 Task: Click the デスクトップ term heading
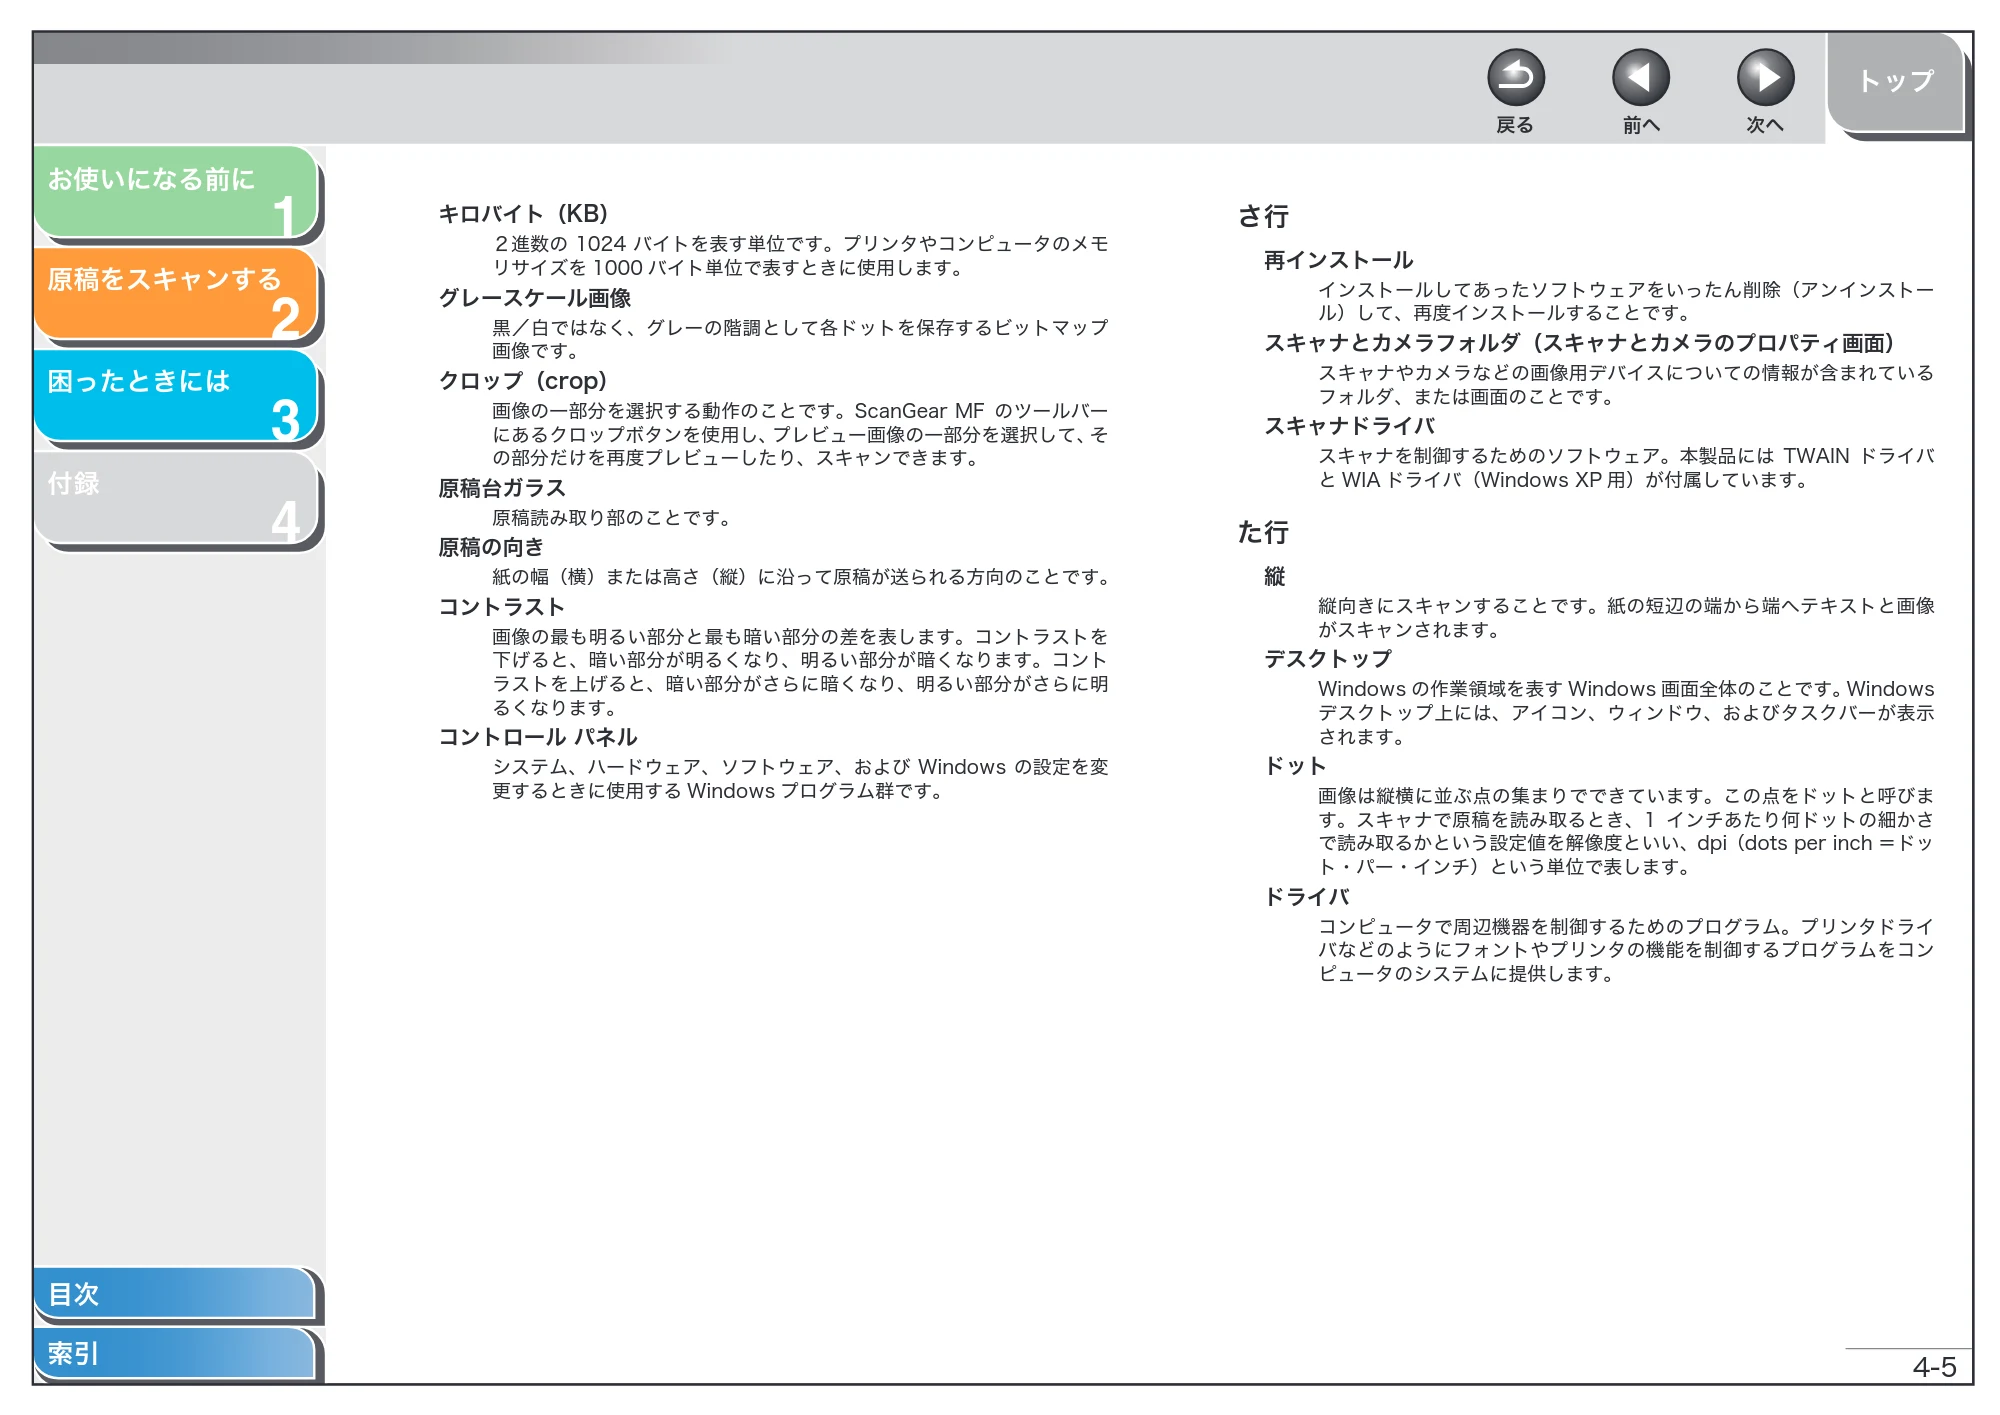point(1328,659)
